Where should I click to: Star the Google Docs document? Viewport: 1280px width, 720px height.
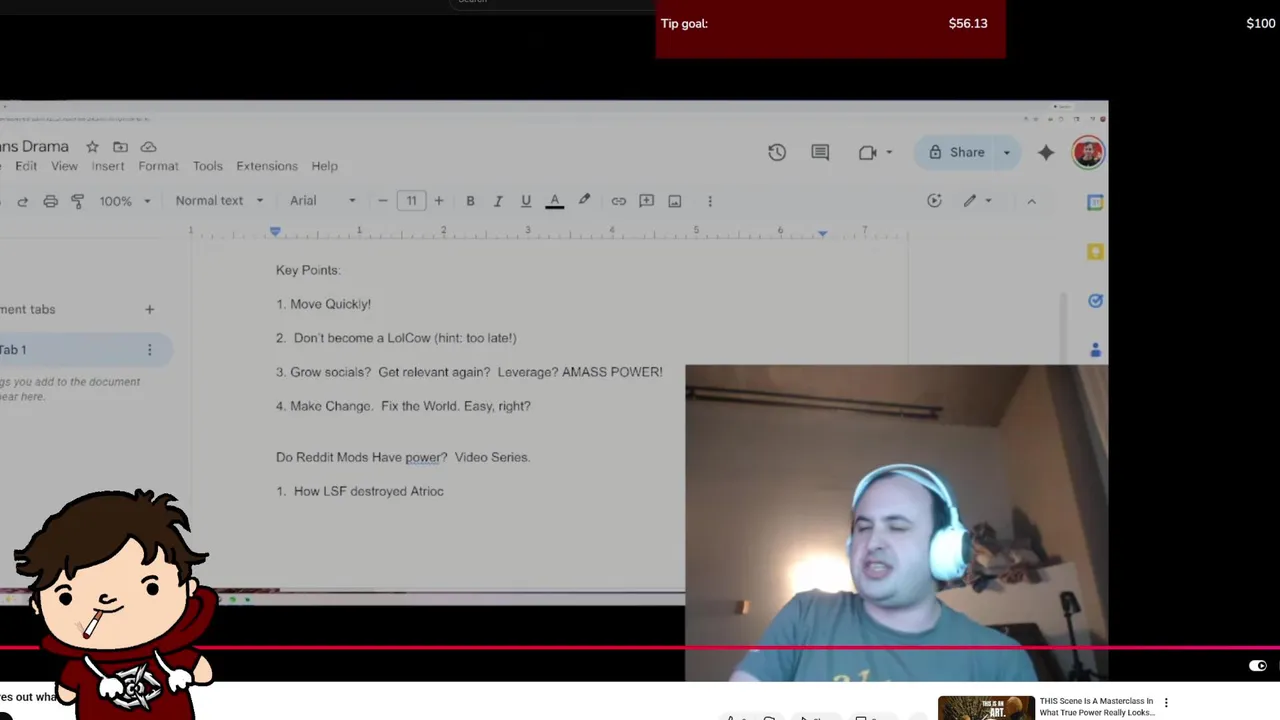click(x=92, y=147)
